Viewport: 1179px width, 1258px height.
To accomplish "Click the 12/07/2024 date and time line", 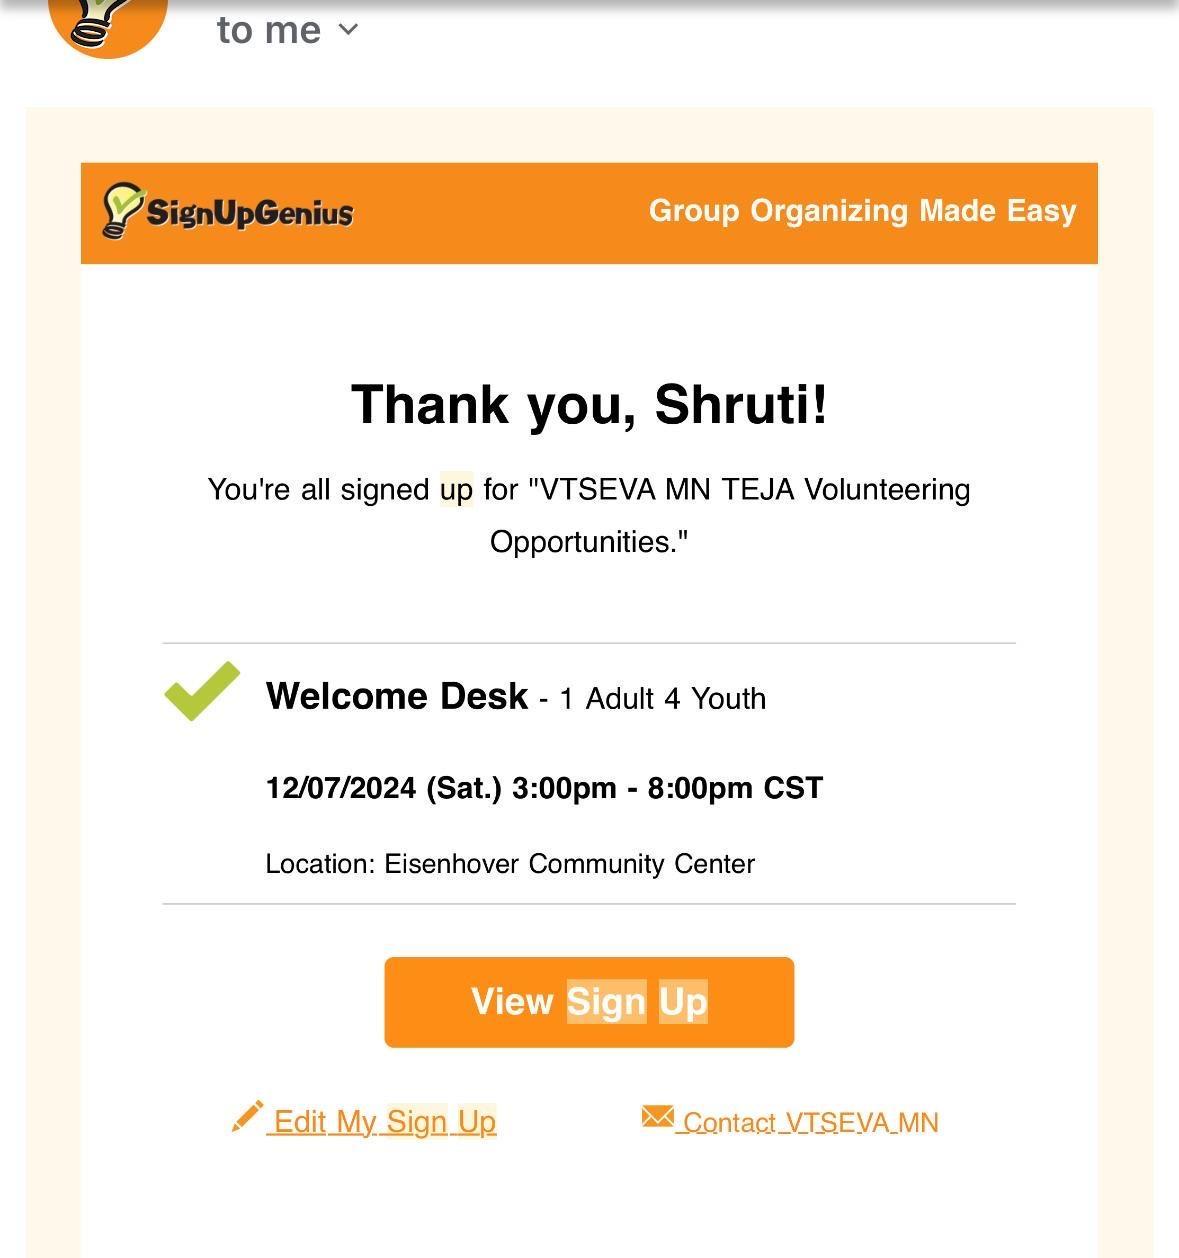I will (544, 788).
